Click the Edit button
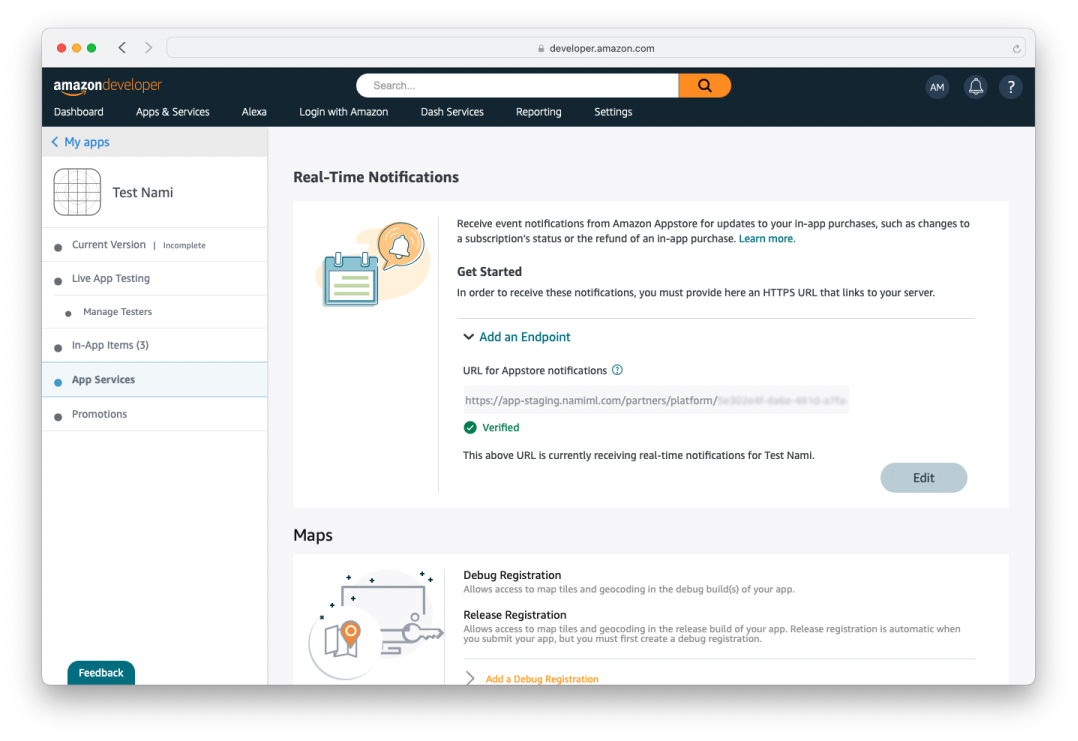Viewport: 1078px width, 741px height. click(923, 478)
